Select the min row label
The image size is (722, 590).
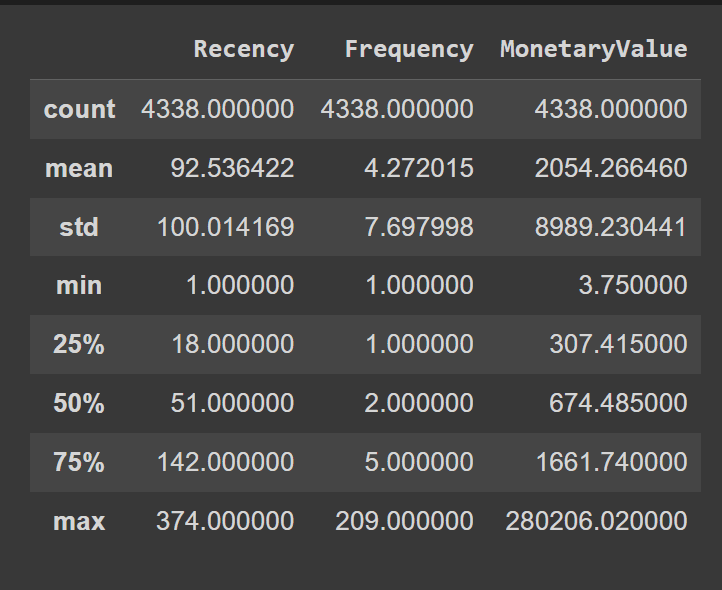(79, 286)
